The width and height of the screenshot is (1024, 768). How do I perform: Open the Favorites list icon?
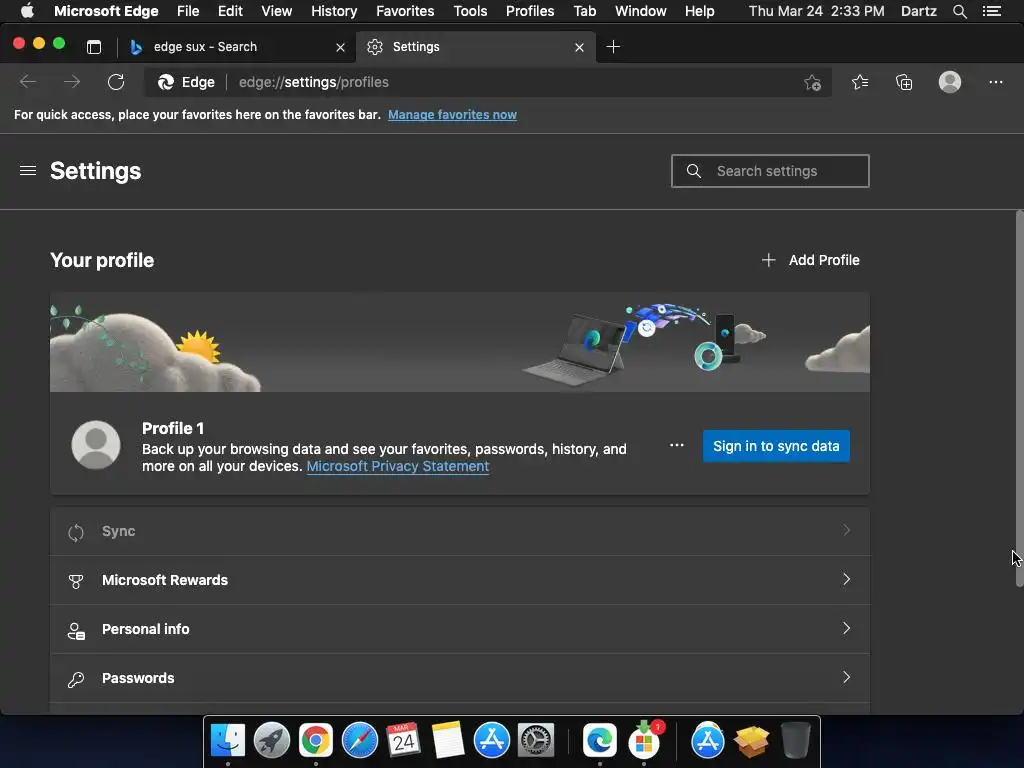(860, 82)
